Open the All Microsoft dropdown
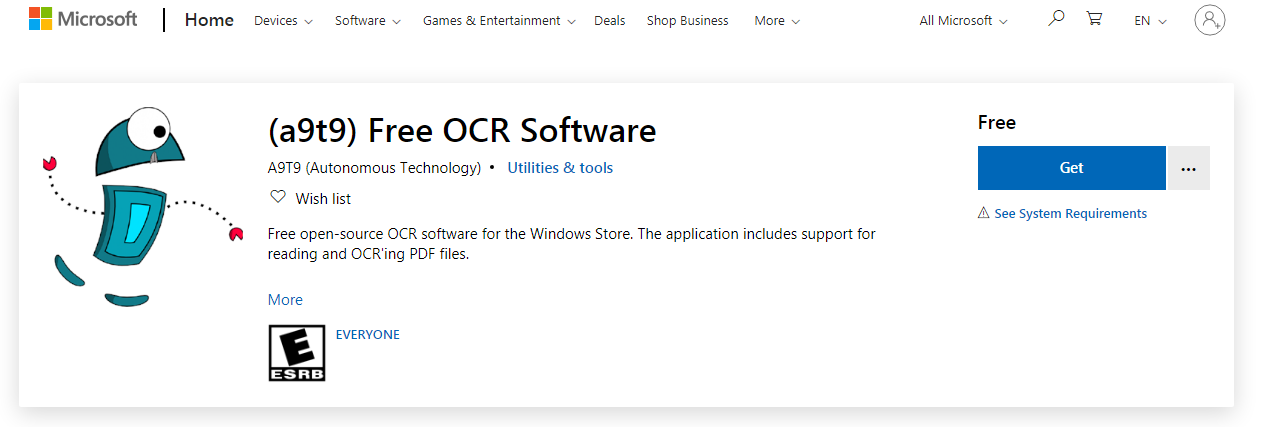The image size is (1265, 427). click(x=963, y=21)
